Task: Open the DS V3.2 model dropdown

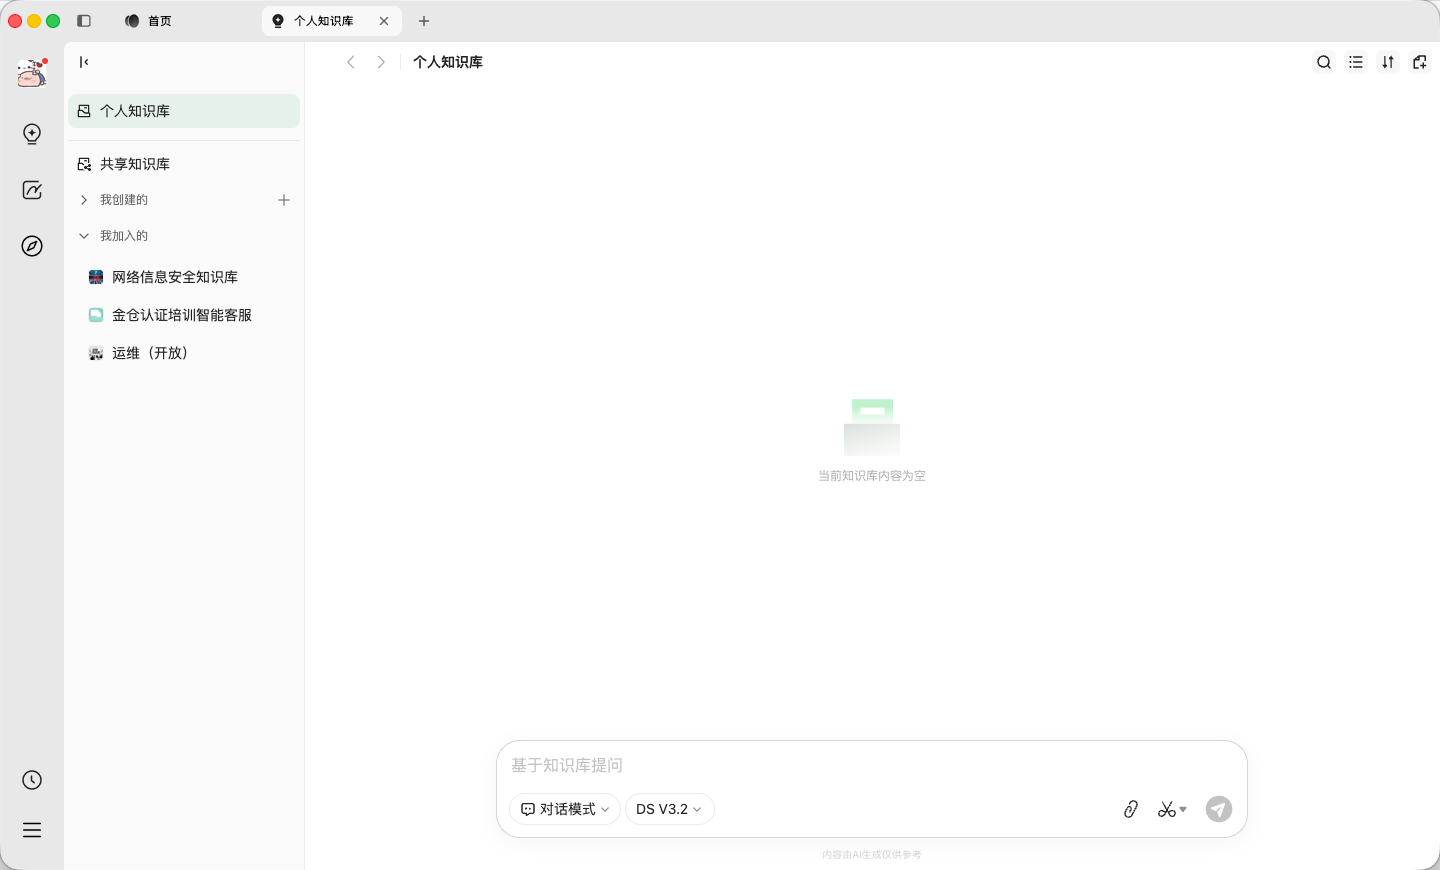Action: (669, 809)
